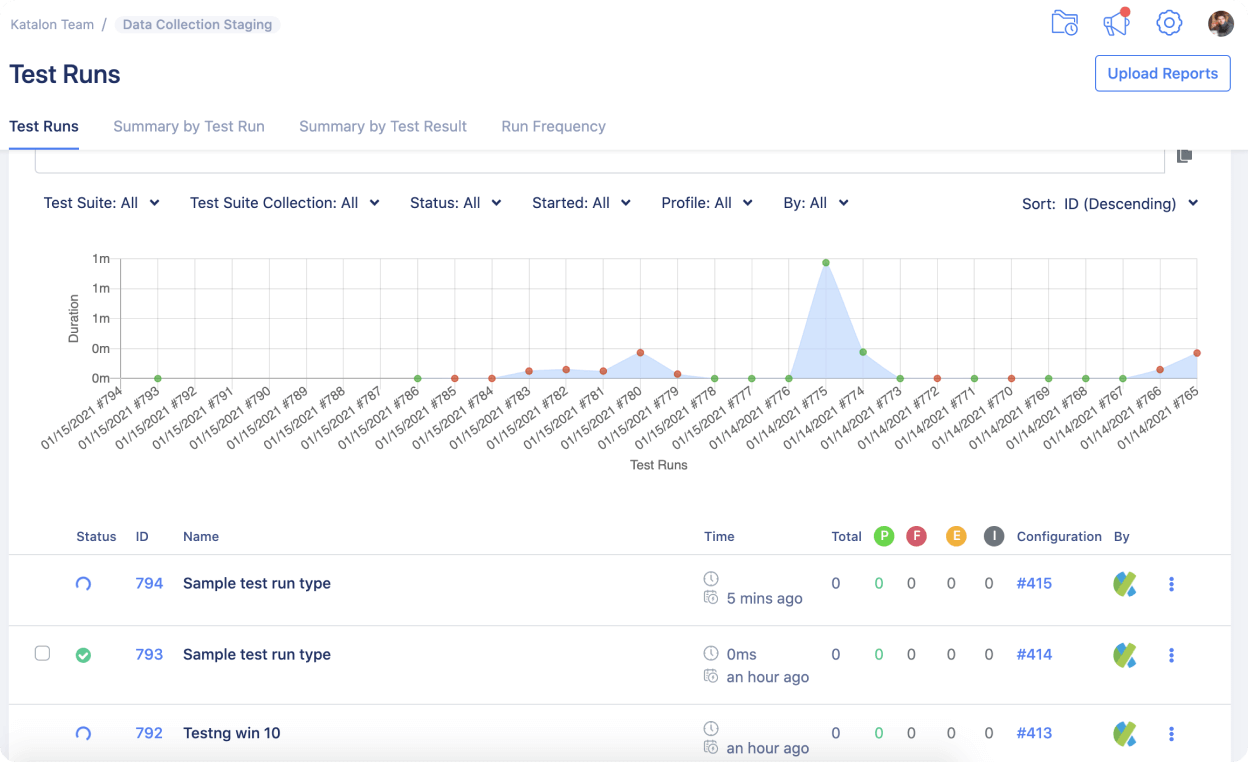Expand the Test Suite Collection: All filter
Screen dimensions: 1248x762
(285, 203)
